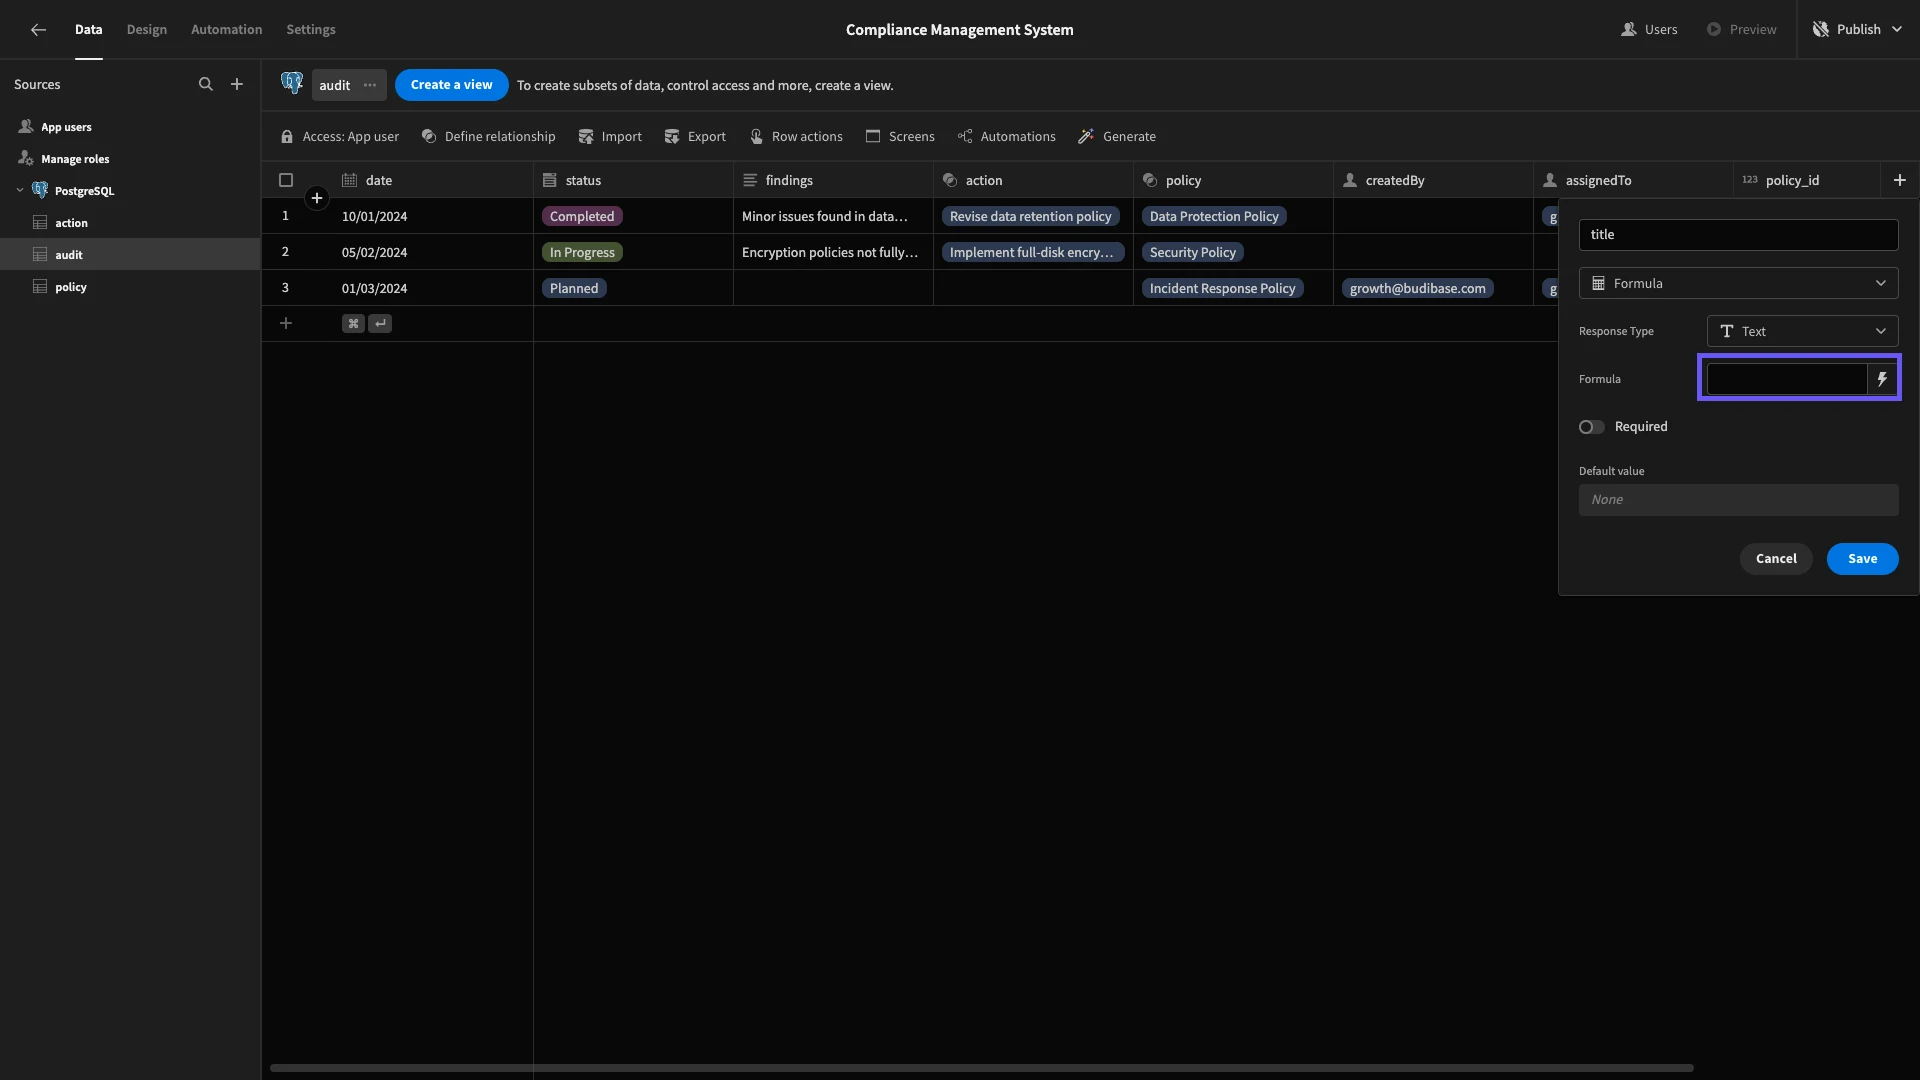Click Generate wand item

tap(1117, 137)
